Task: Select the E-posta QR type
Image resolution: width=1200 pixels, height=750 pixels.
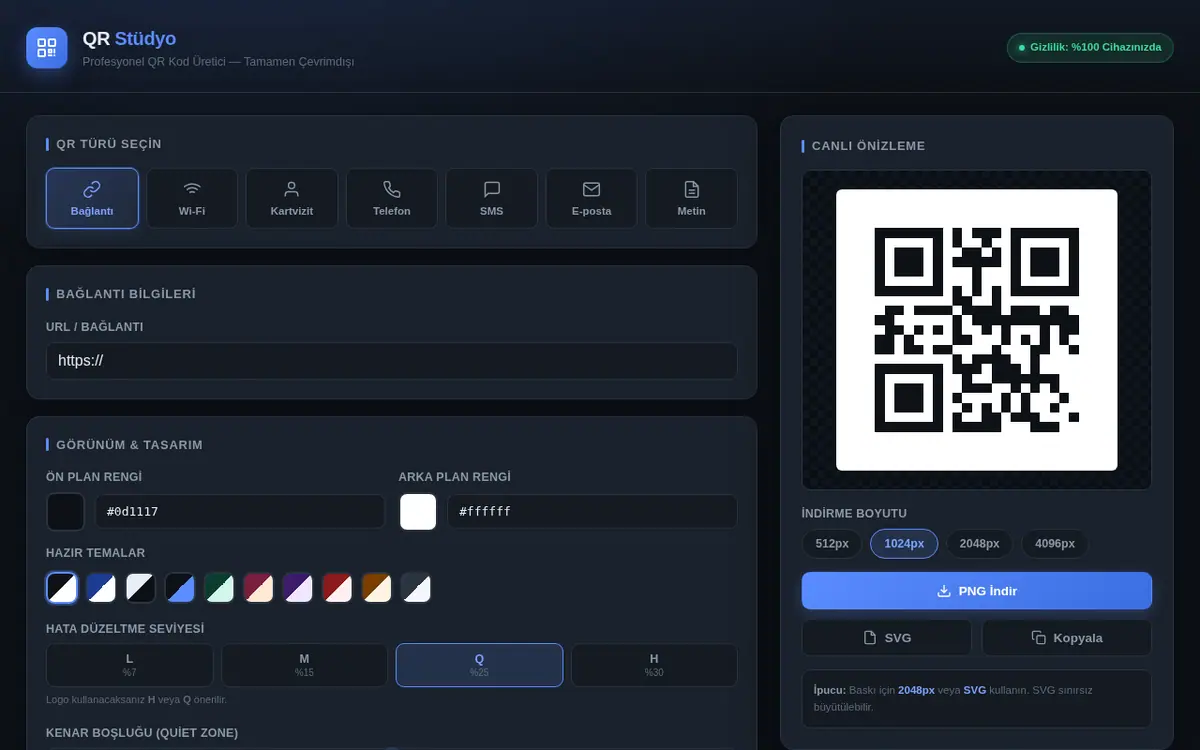Action: pyautogui.click(x=591, y=198)
